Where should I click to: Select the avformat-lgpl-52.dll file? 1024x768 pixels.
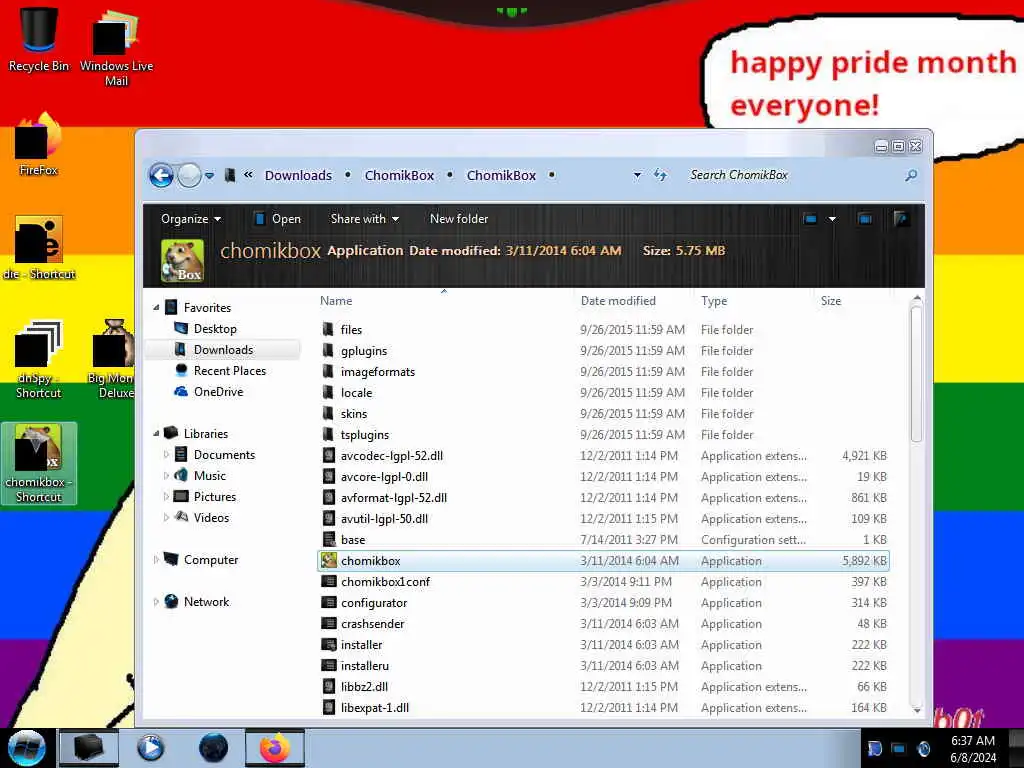603,498
